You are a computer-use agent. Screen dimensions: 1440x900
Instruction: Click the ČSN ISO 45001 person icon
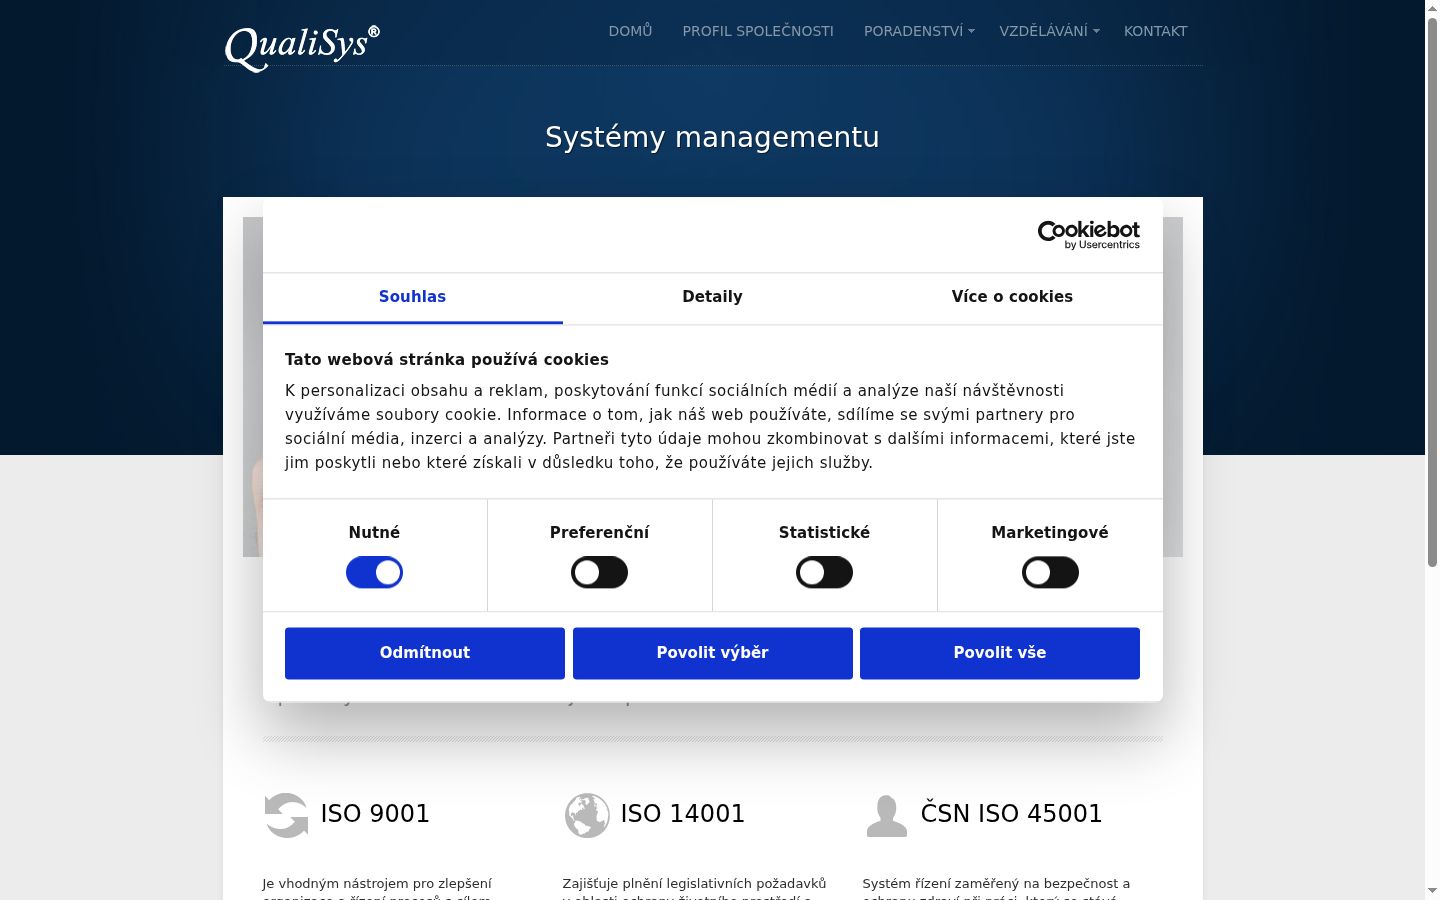pos(886,815)
